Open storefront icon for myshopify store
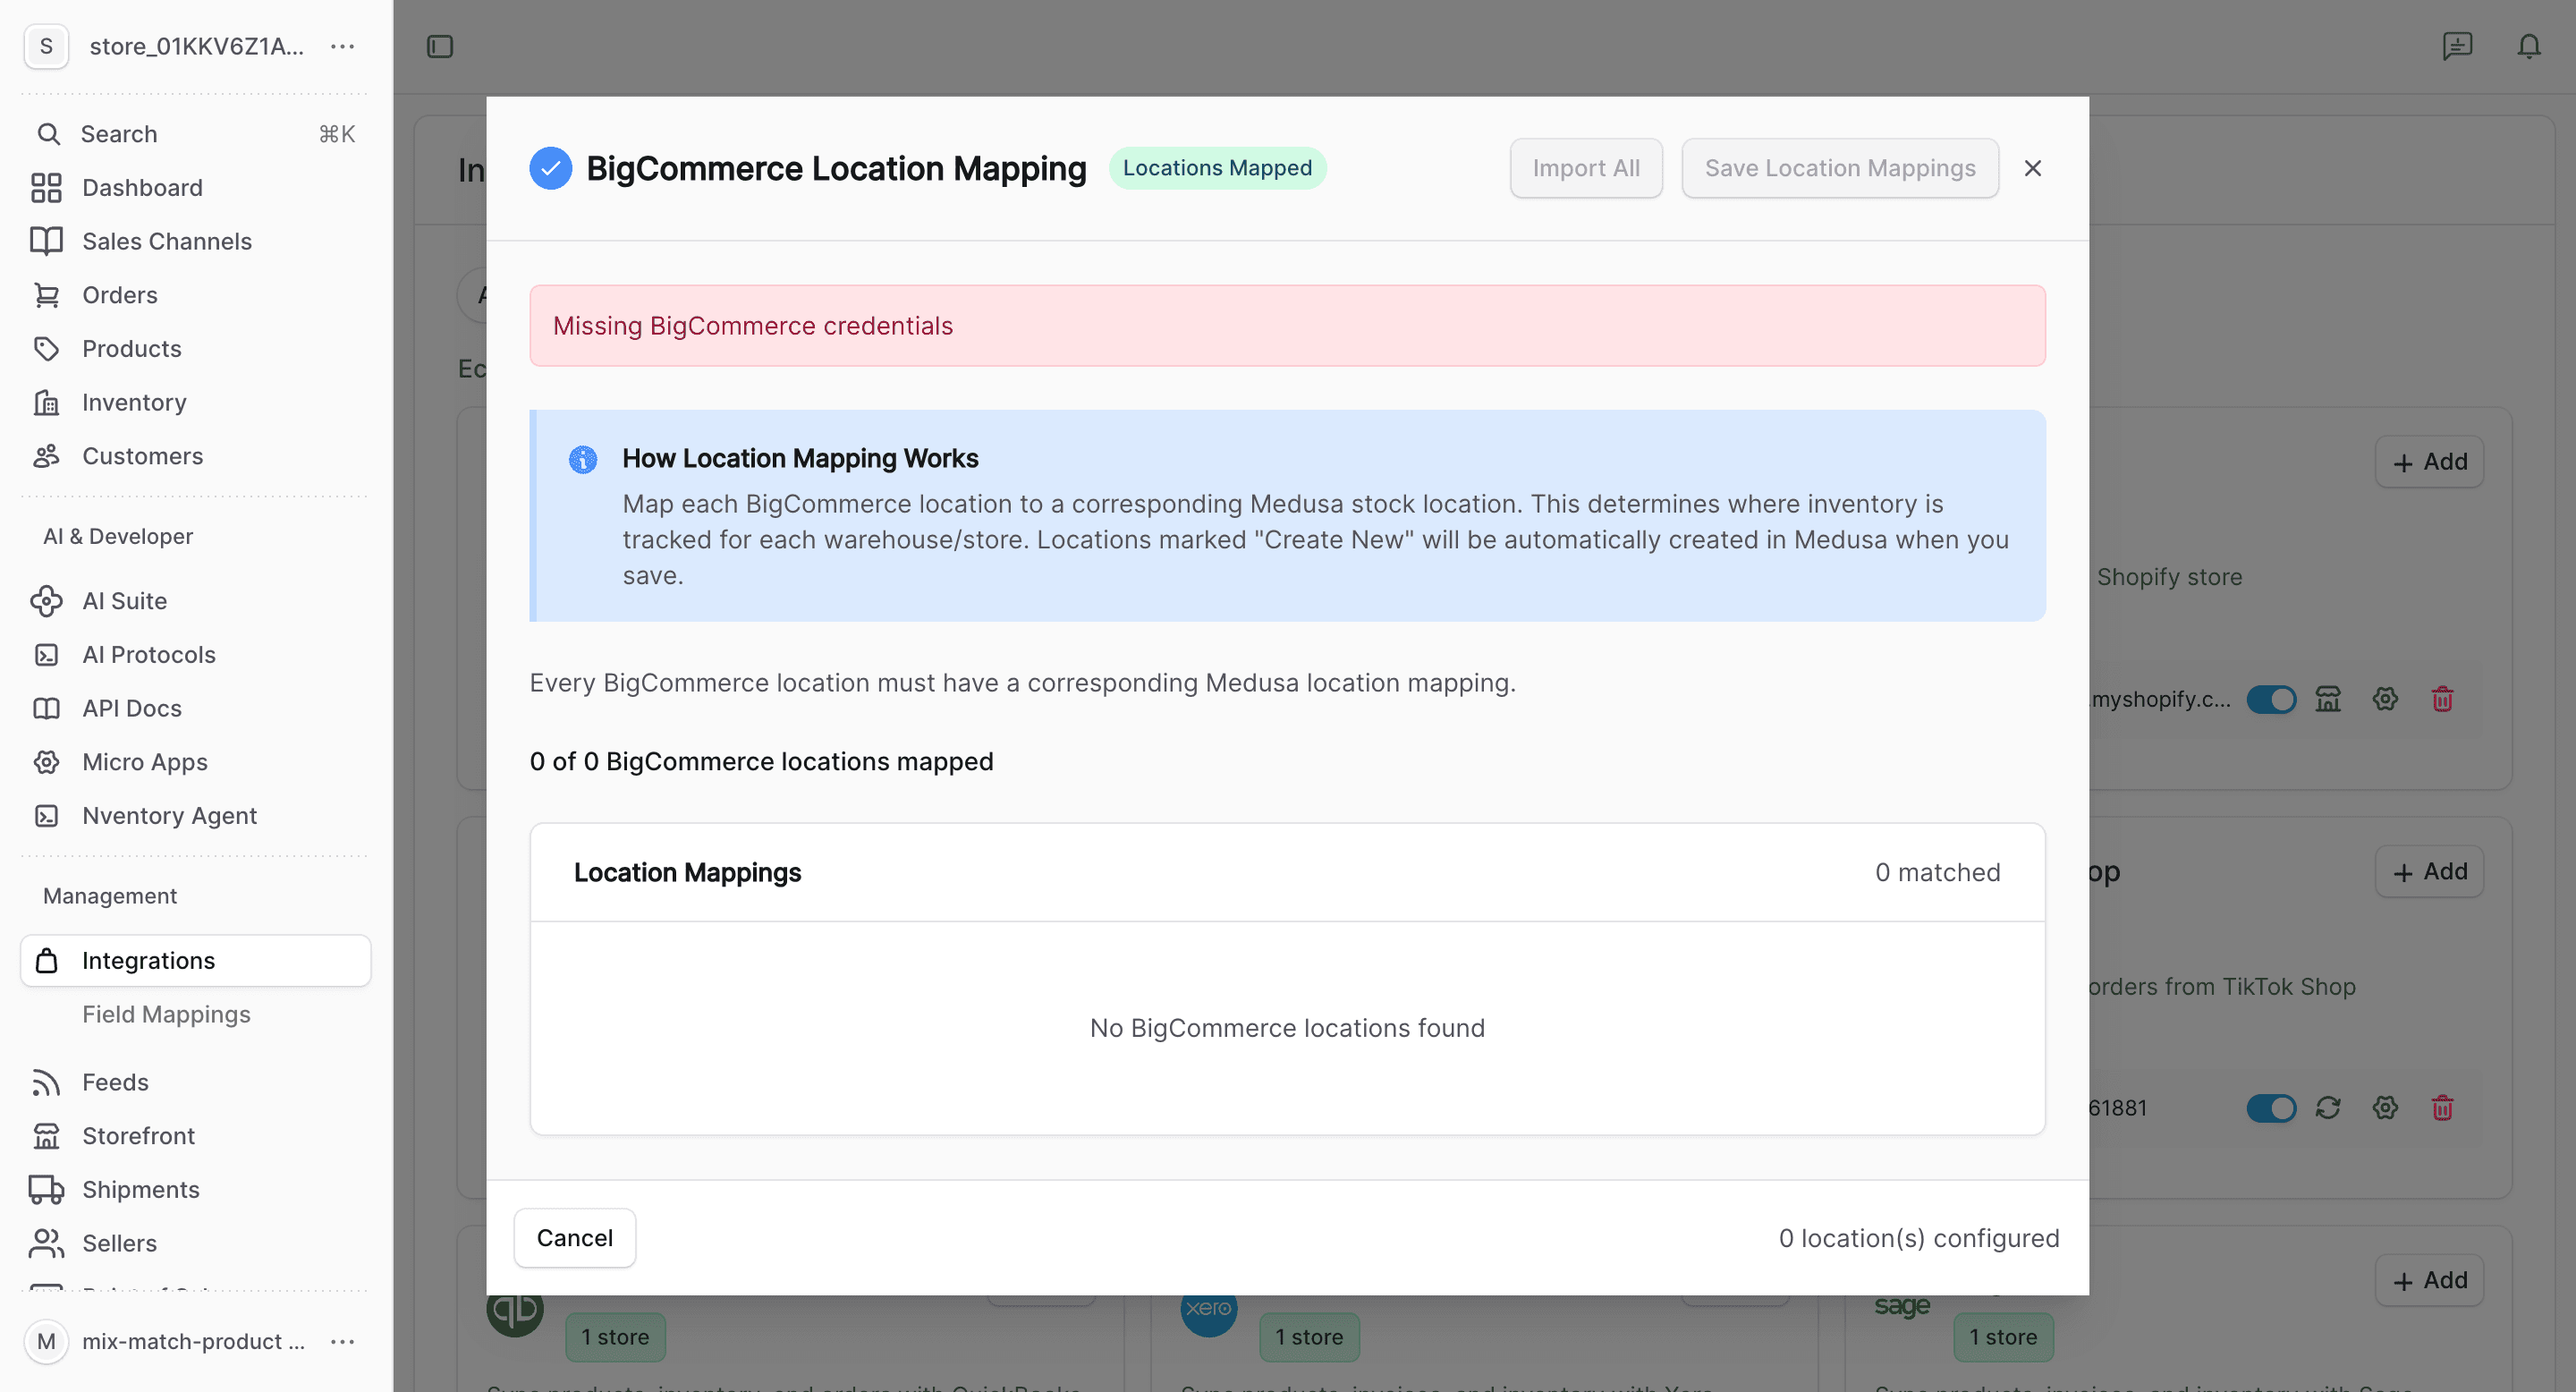Image resolution: width=2576 pixels, height=1392 pixels. [x=2328, y=699]
